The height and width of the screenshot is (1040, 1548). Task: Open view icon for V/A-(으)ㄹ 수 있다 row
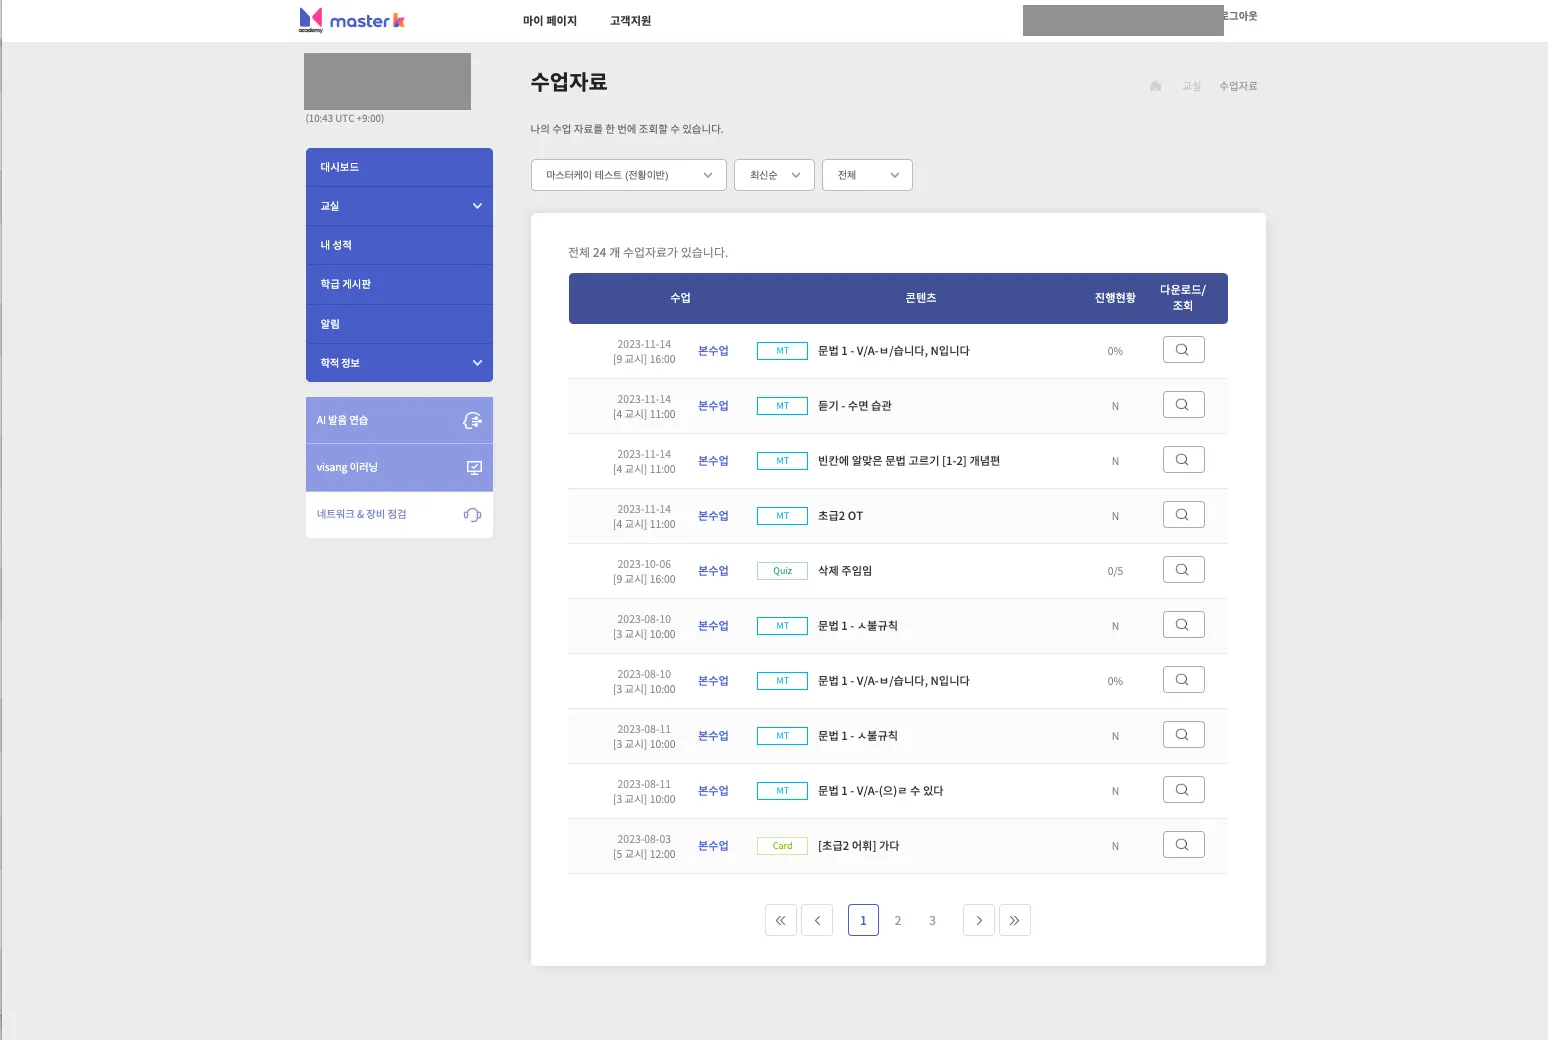click(x=1183, y=790)
